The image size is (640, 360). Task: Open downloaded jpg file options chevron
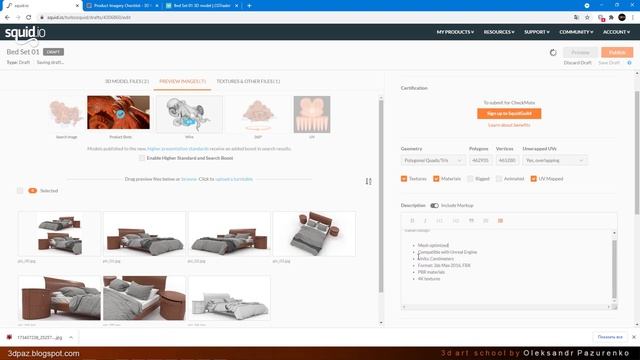(x=71, y=338)
